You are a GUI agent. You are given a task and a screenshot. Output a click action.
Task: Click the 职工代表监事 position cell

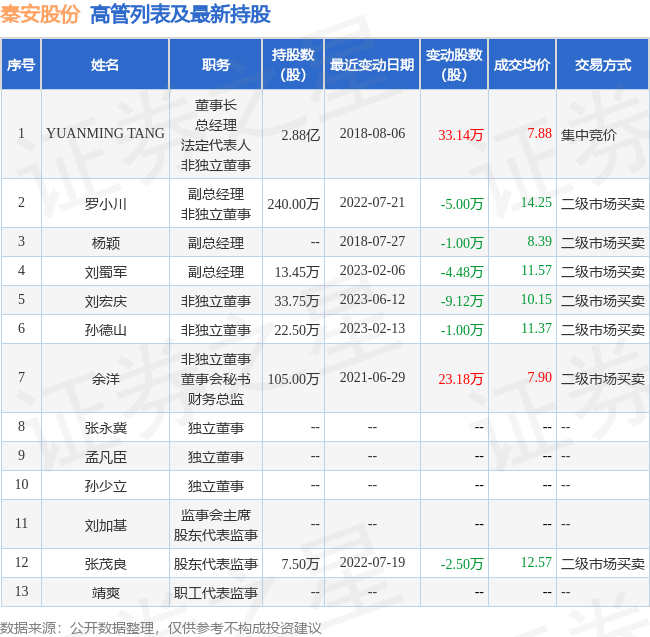point(216,593)
